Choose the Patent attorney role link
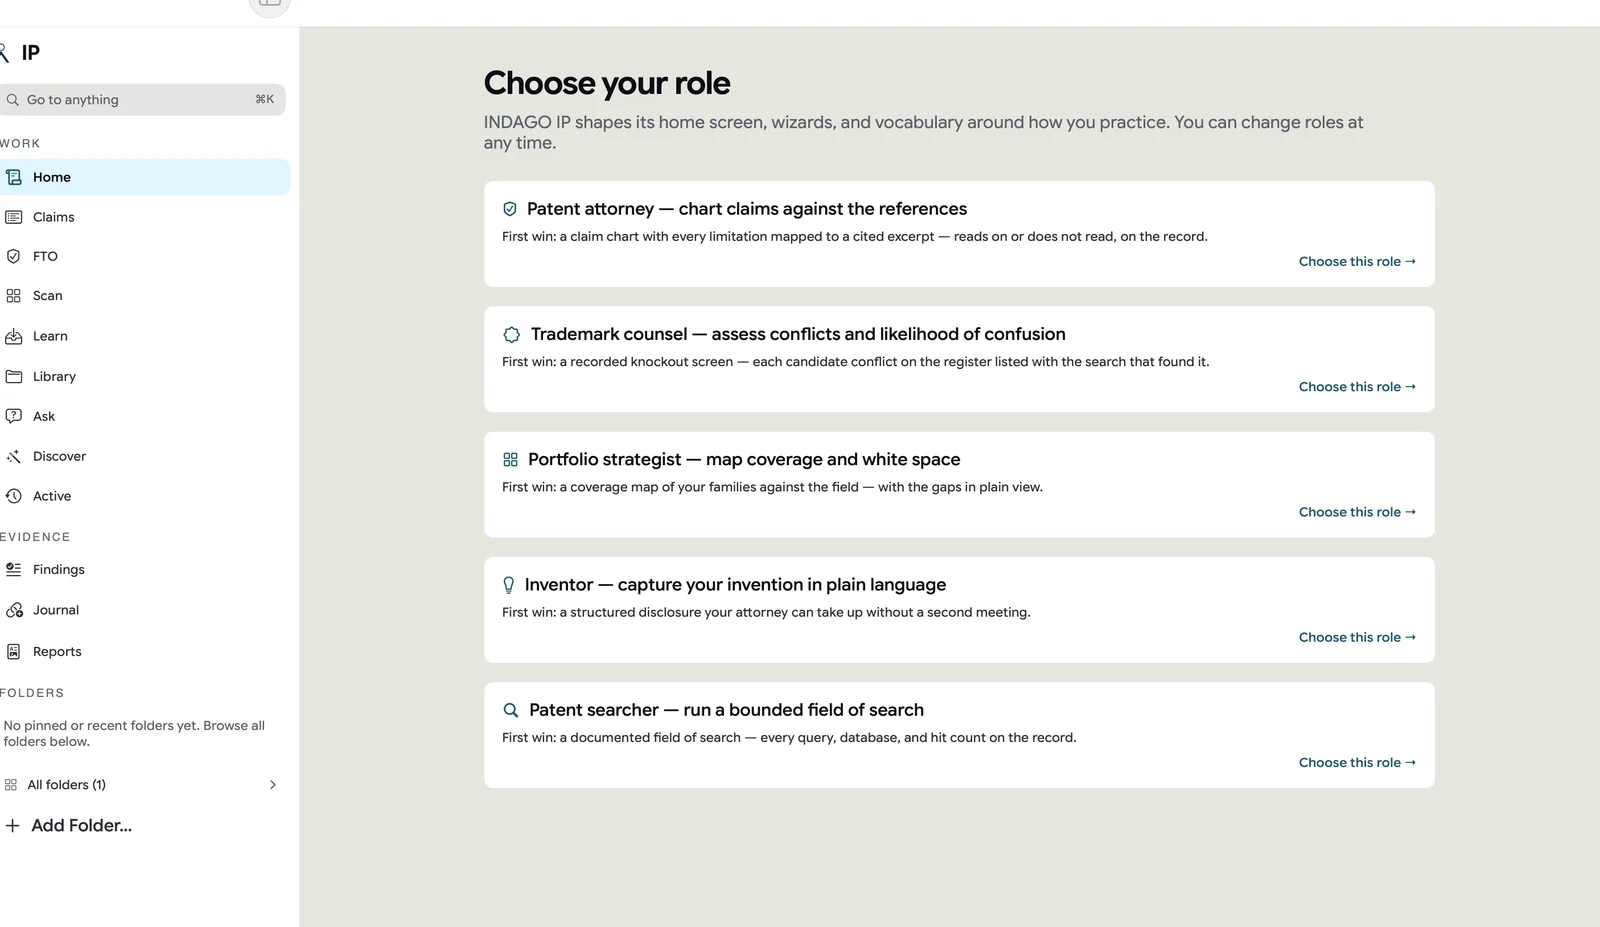1600x927 pixels. tap(1357, 261)
